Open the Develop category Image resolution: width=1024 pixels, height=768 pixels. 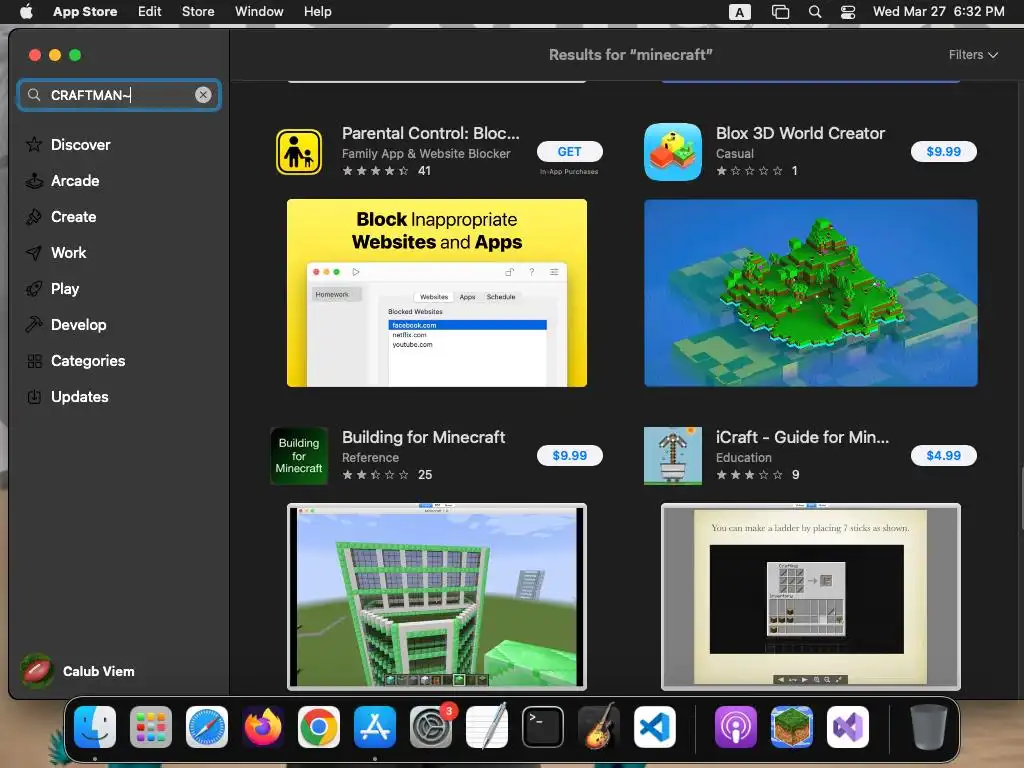(x=65, y=325)
